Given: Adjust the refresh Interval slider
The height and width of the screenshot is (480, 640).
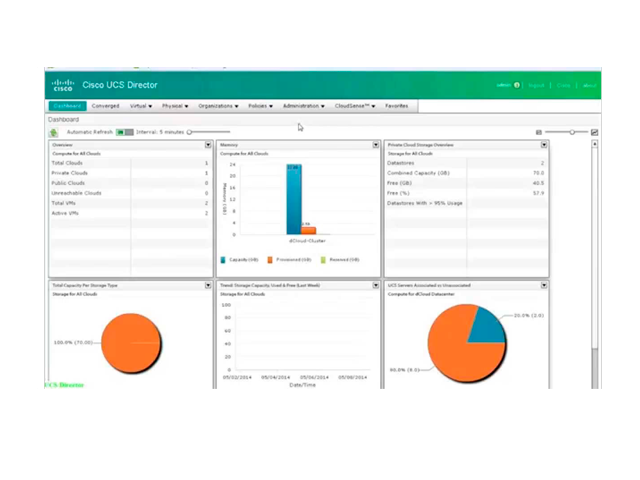Looking at the screenshot, I should (190, 132).
